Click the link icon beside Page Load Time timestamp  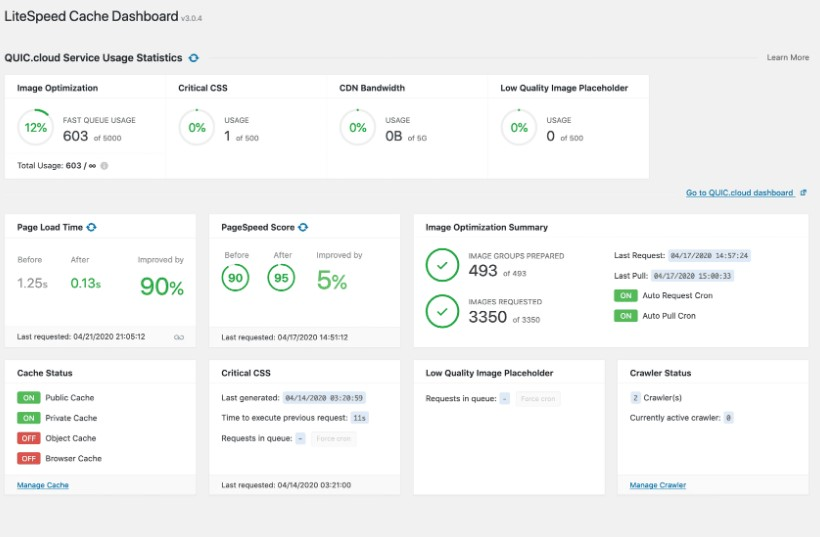pos(179,337)
